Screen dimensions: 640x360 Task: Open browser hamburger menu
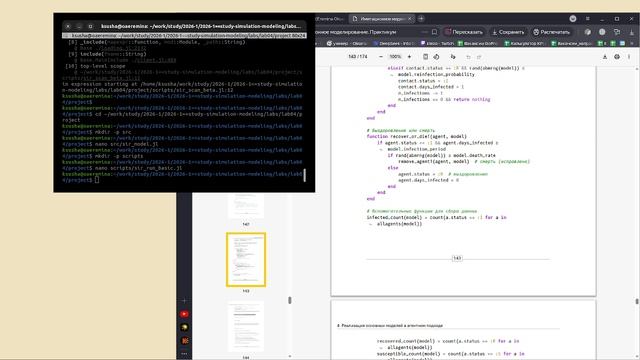588,19
